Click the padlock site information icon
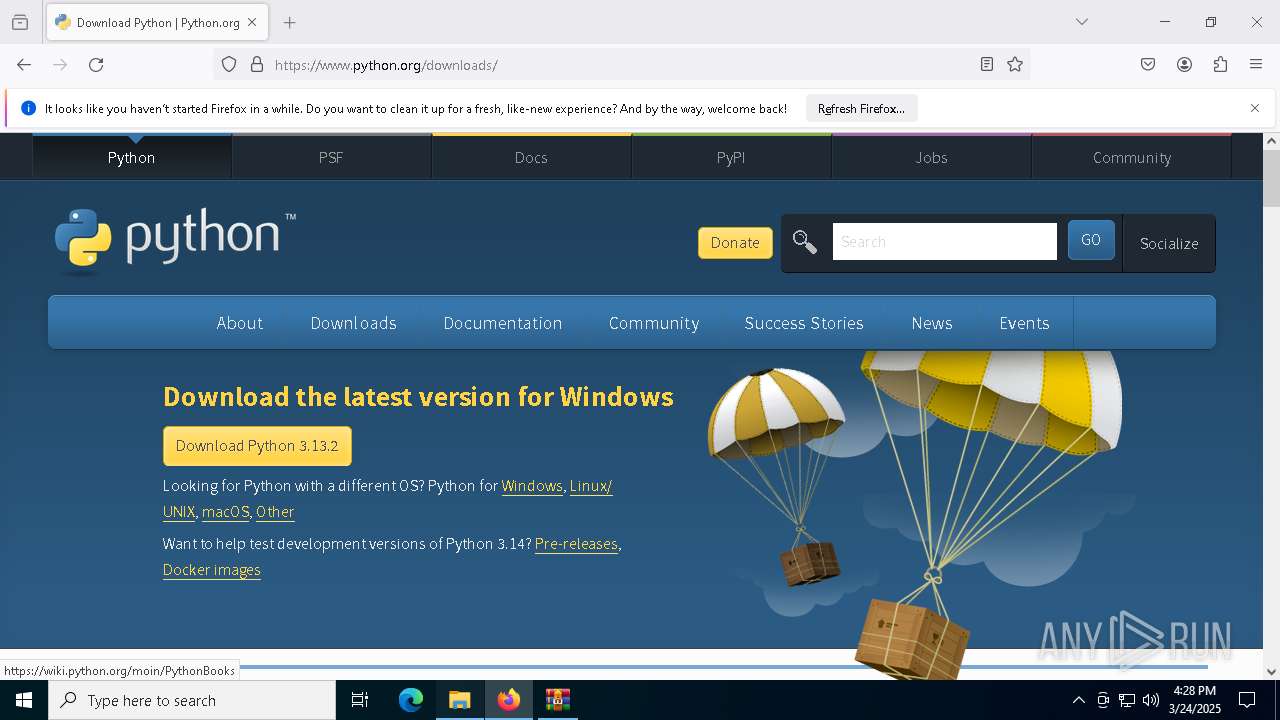Screen dimensions: 1280x720 pos(257,65)
